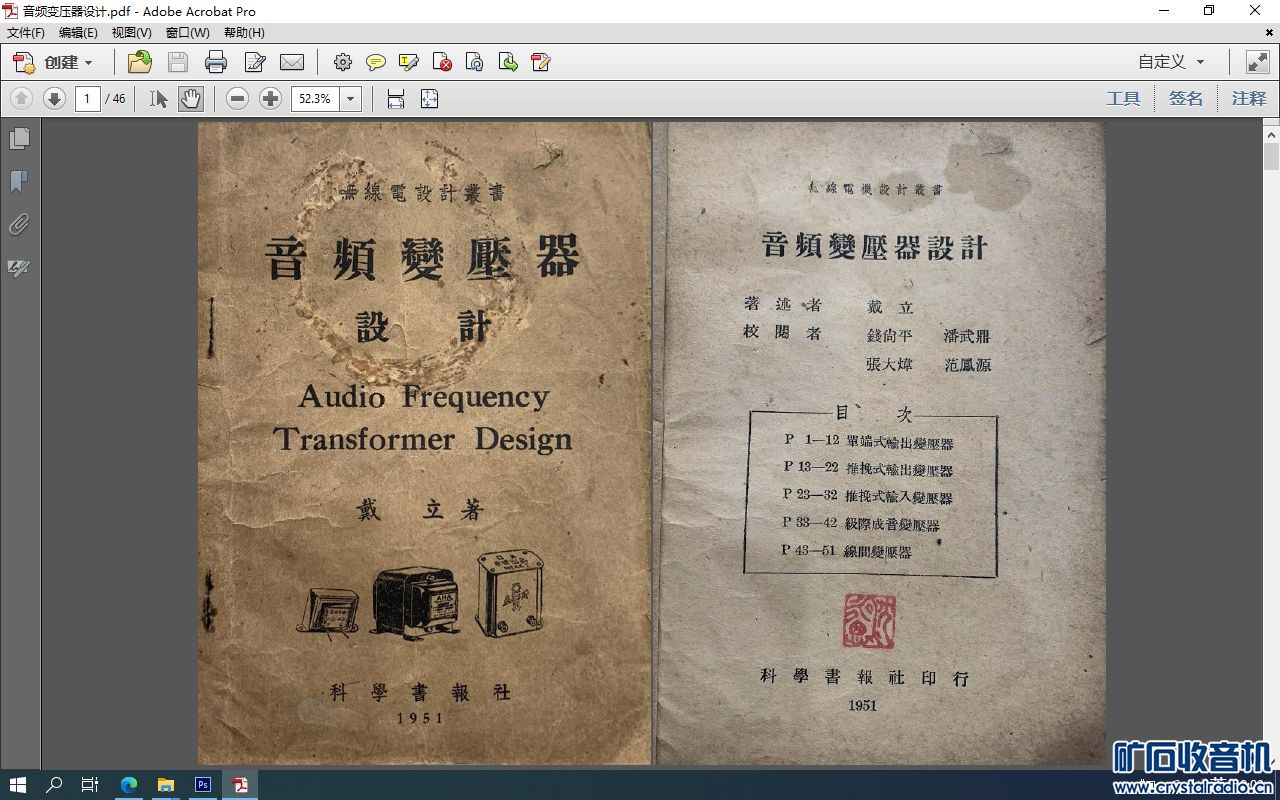Print the document with printer icon
This screenshot has height=800, width=1280.
point(216,62)
